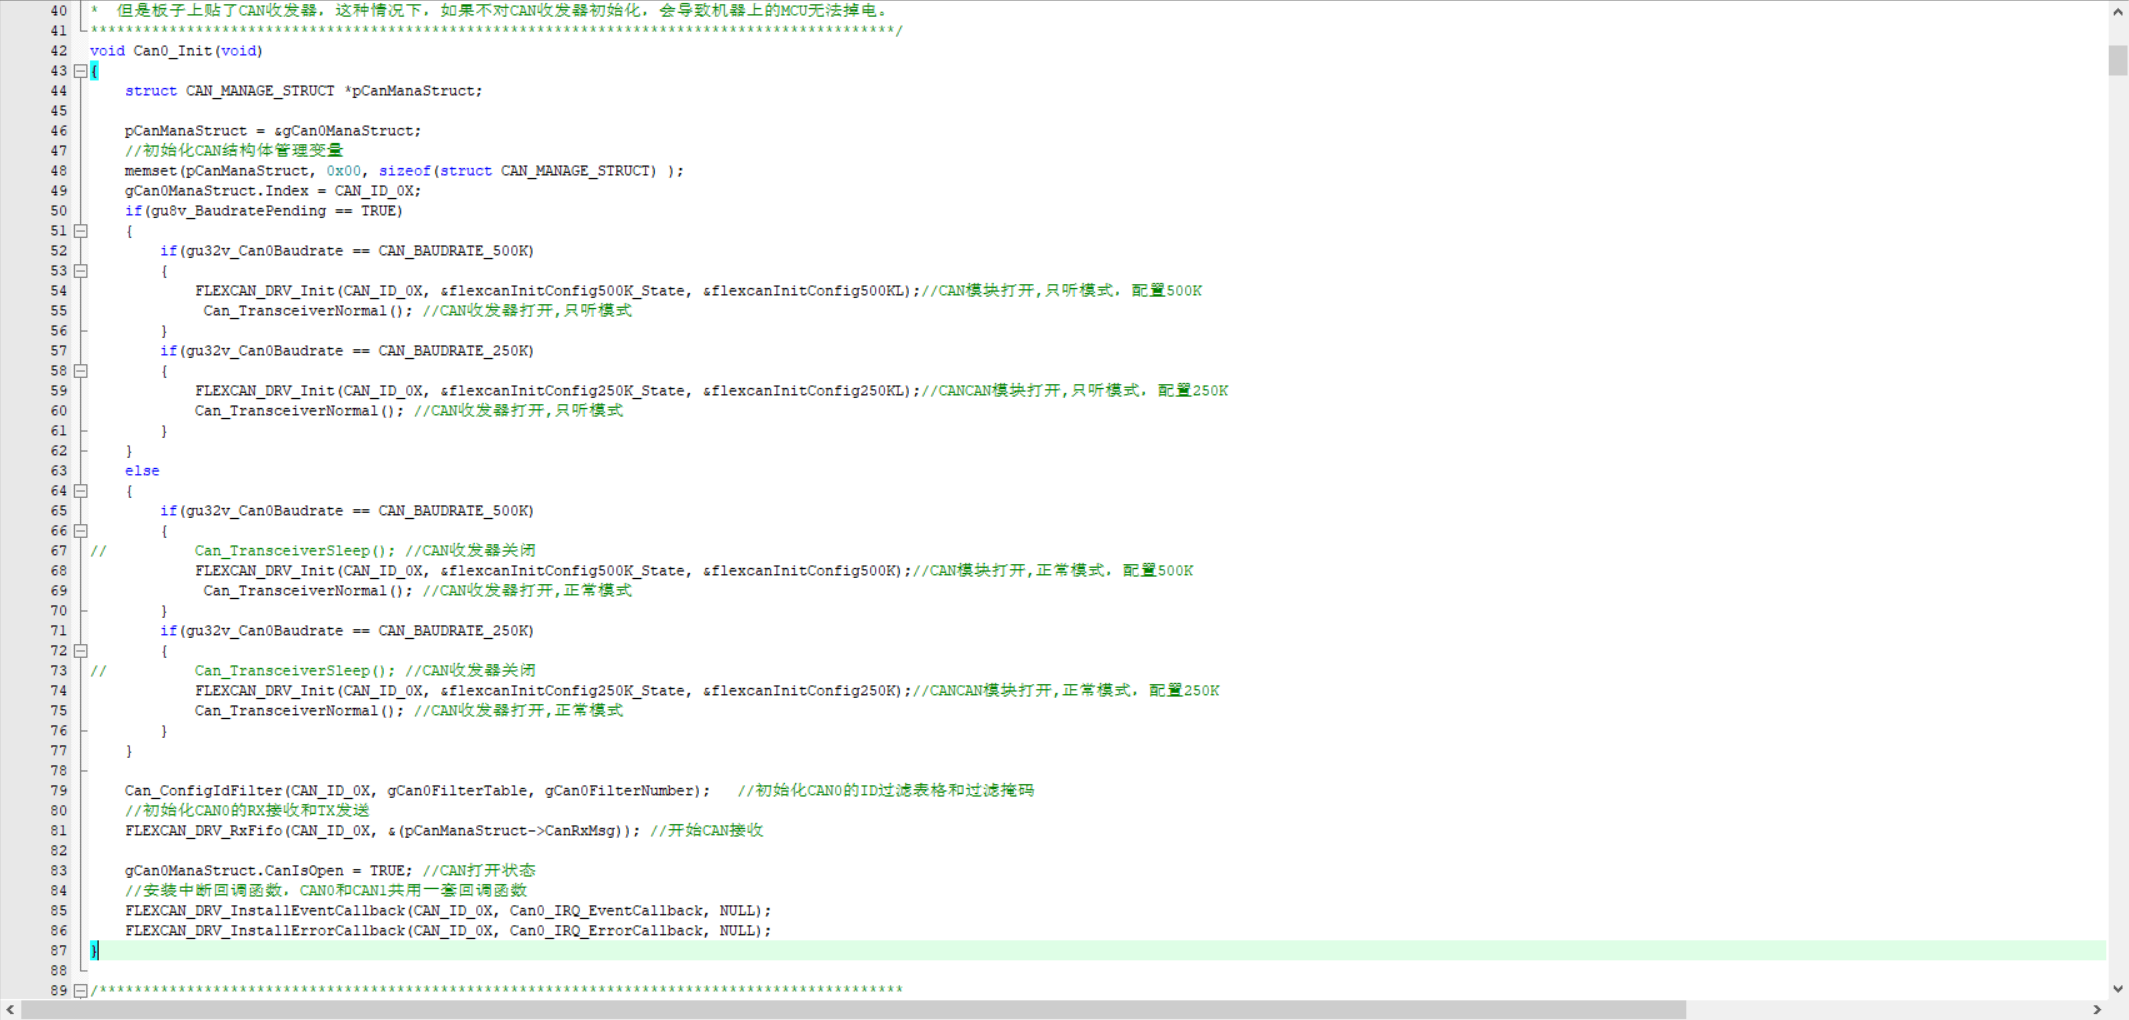
Task: Click the vertical scrollbar down arrow
Action: (x=2117, y=989)
